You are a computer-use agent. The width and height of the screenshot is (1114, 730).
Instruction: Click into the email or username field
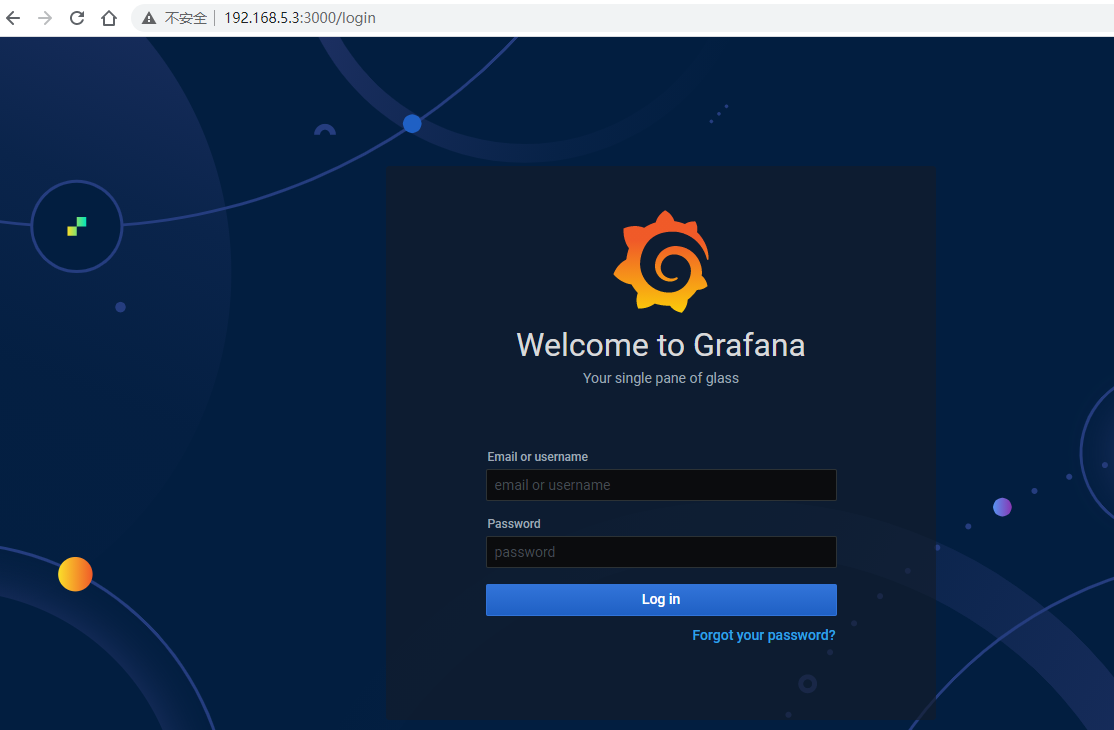(x=661, y=485)
